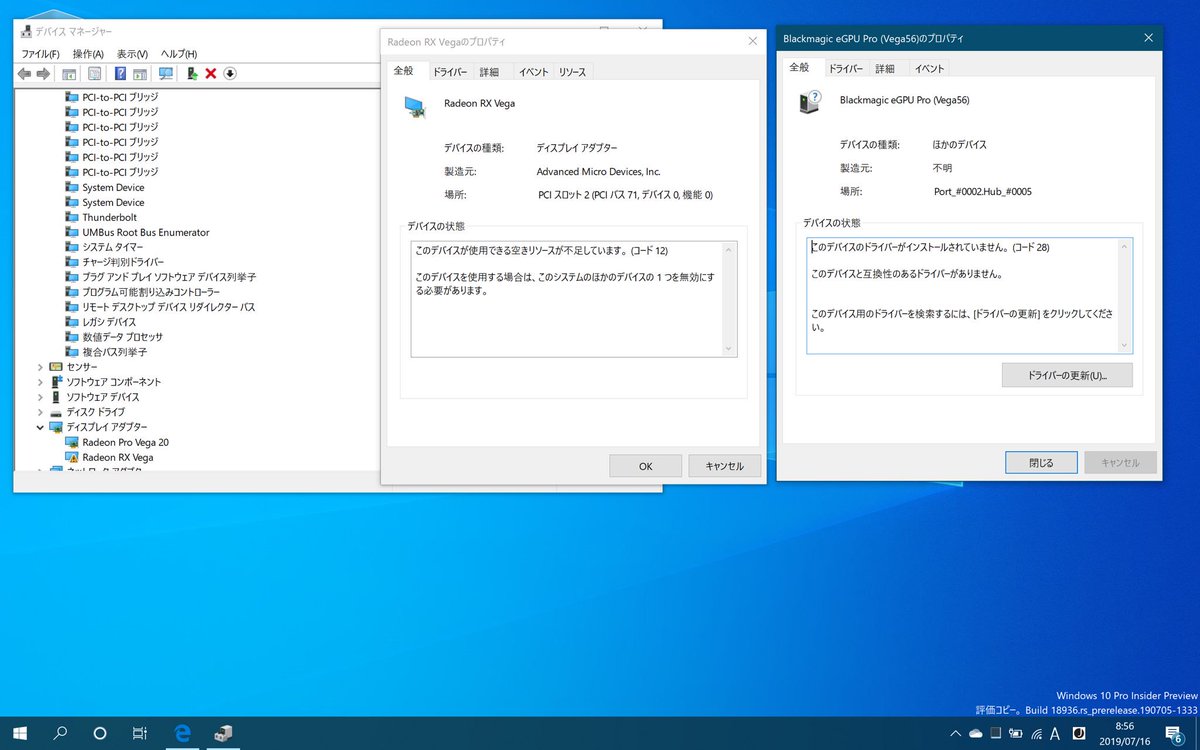Click red X uninstall device icon
This screenshot has width=1200, height=750.
click(x=211, y=74)
